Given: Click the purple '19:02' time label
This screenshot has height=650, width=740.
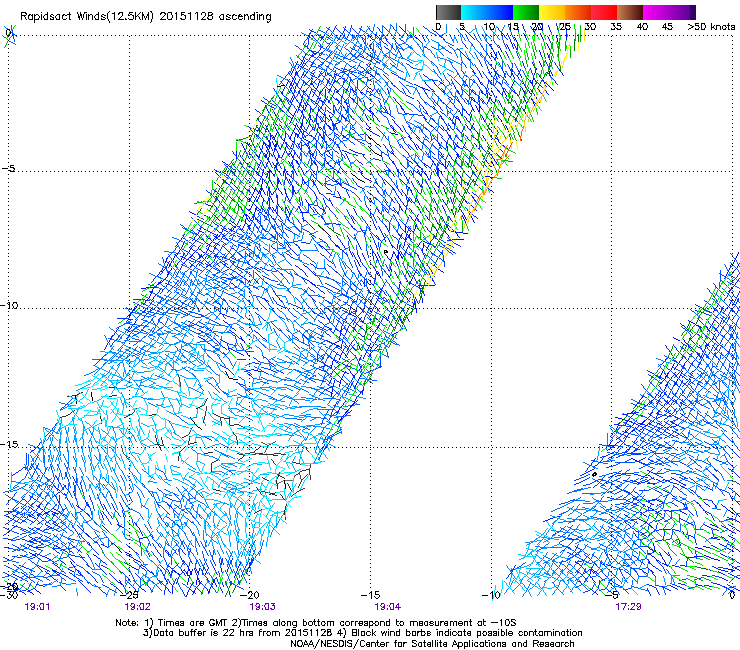Looking at the screenshot, I should [x=137, y=607].
